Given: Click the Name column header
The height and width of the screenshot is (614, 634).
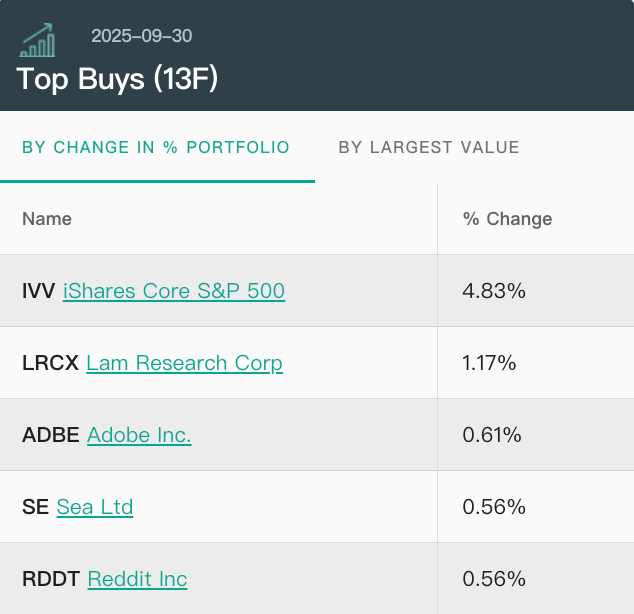Looking at the screenshot, I should (47, 219).
